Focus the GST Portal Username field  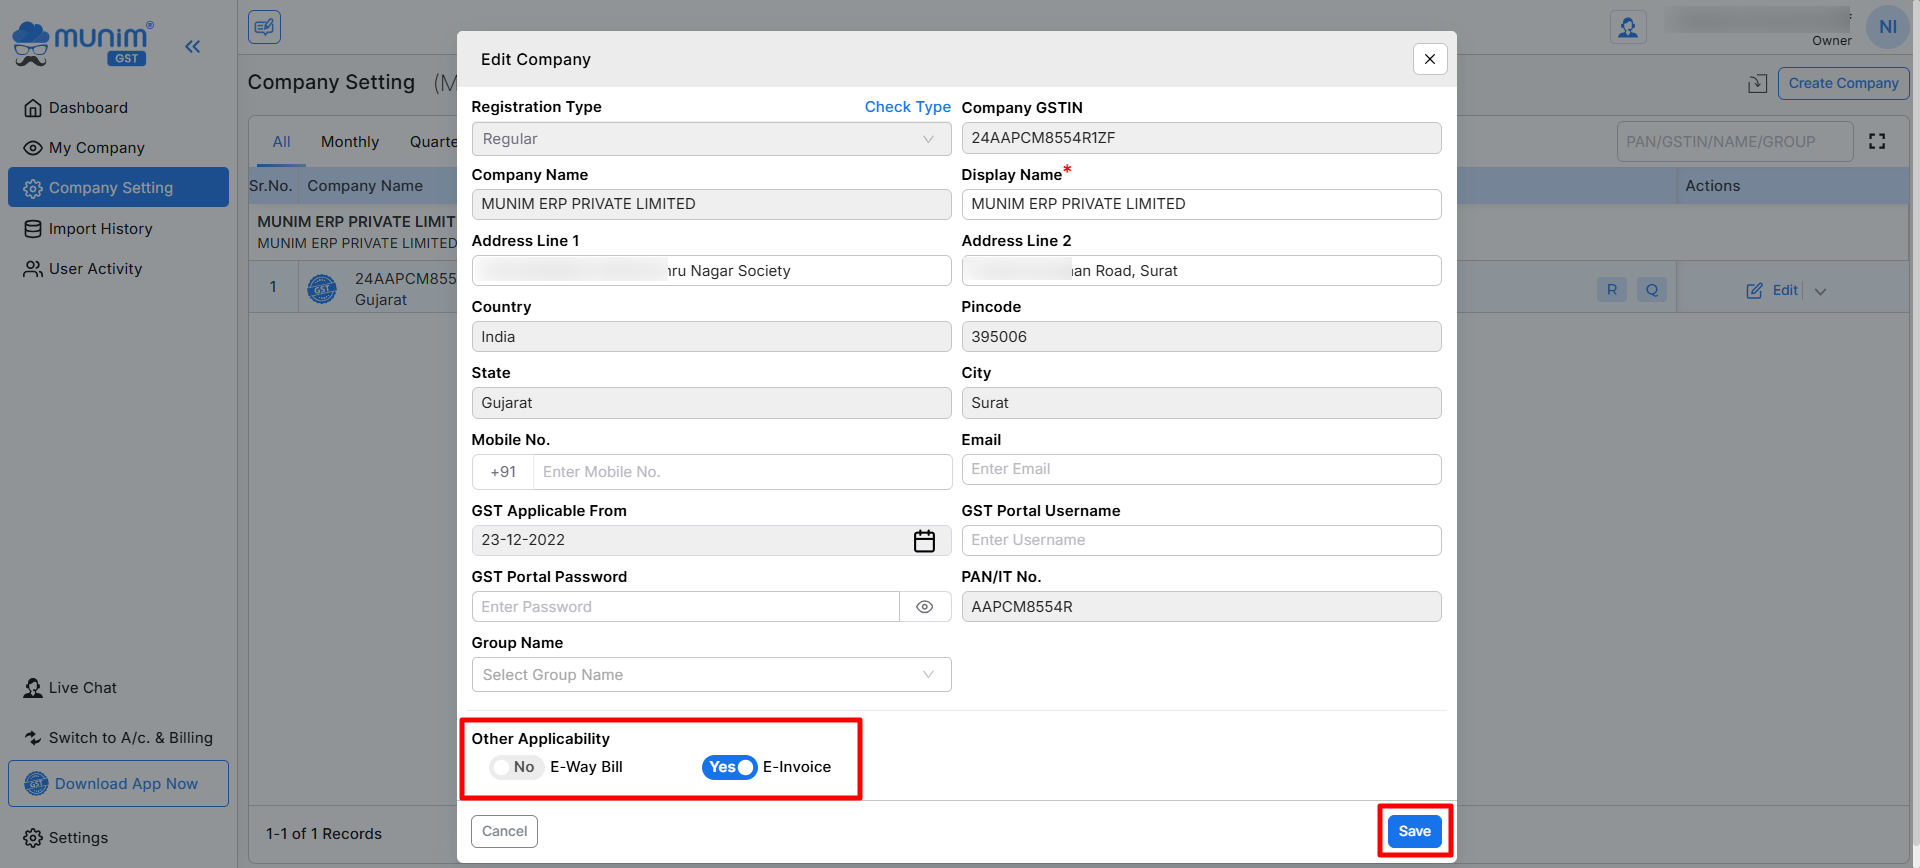click(x=1201, y=541)
